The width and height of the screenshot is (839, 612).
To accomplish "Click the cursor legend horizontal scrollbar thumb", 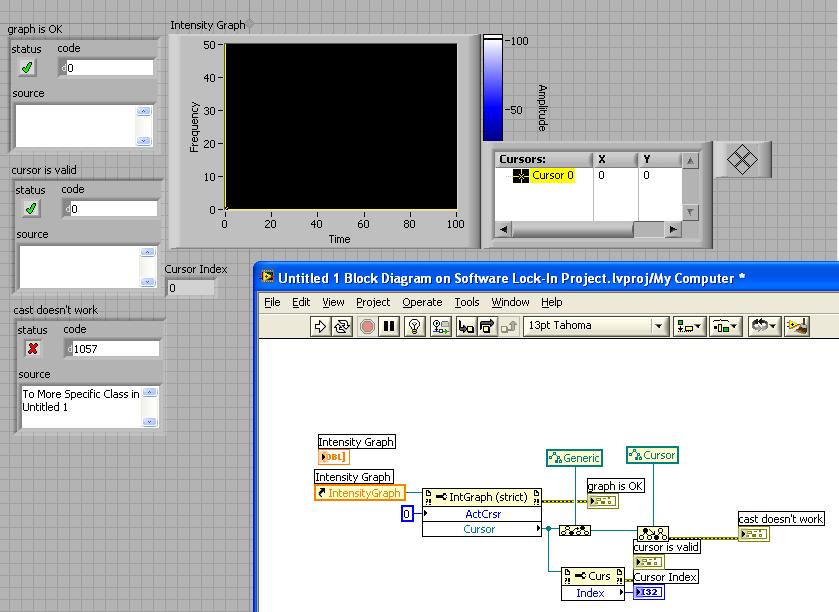I will (x=573, y=230).
